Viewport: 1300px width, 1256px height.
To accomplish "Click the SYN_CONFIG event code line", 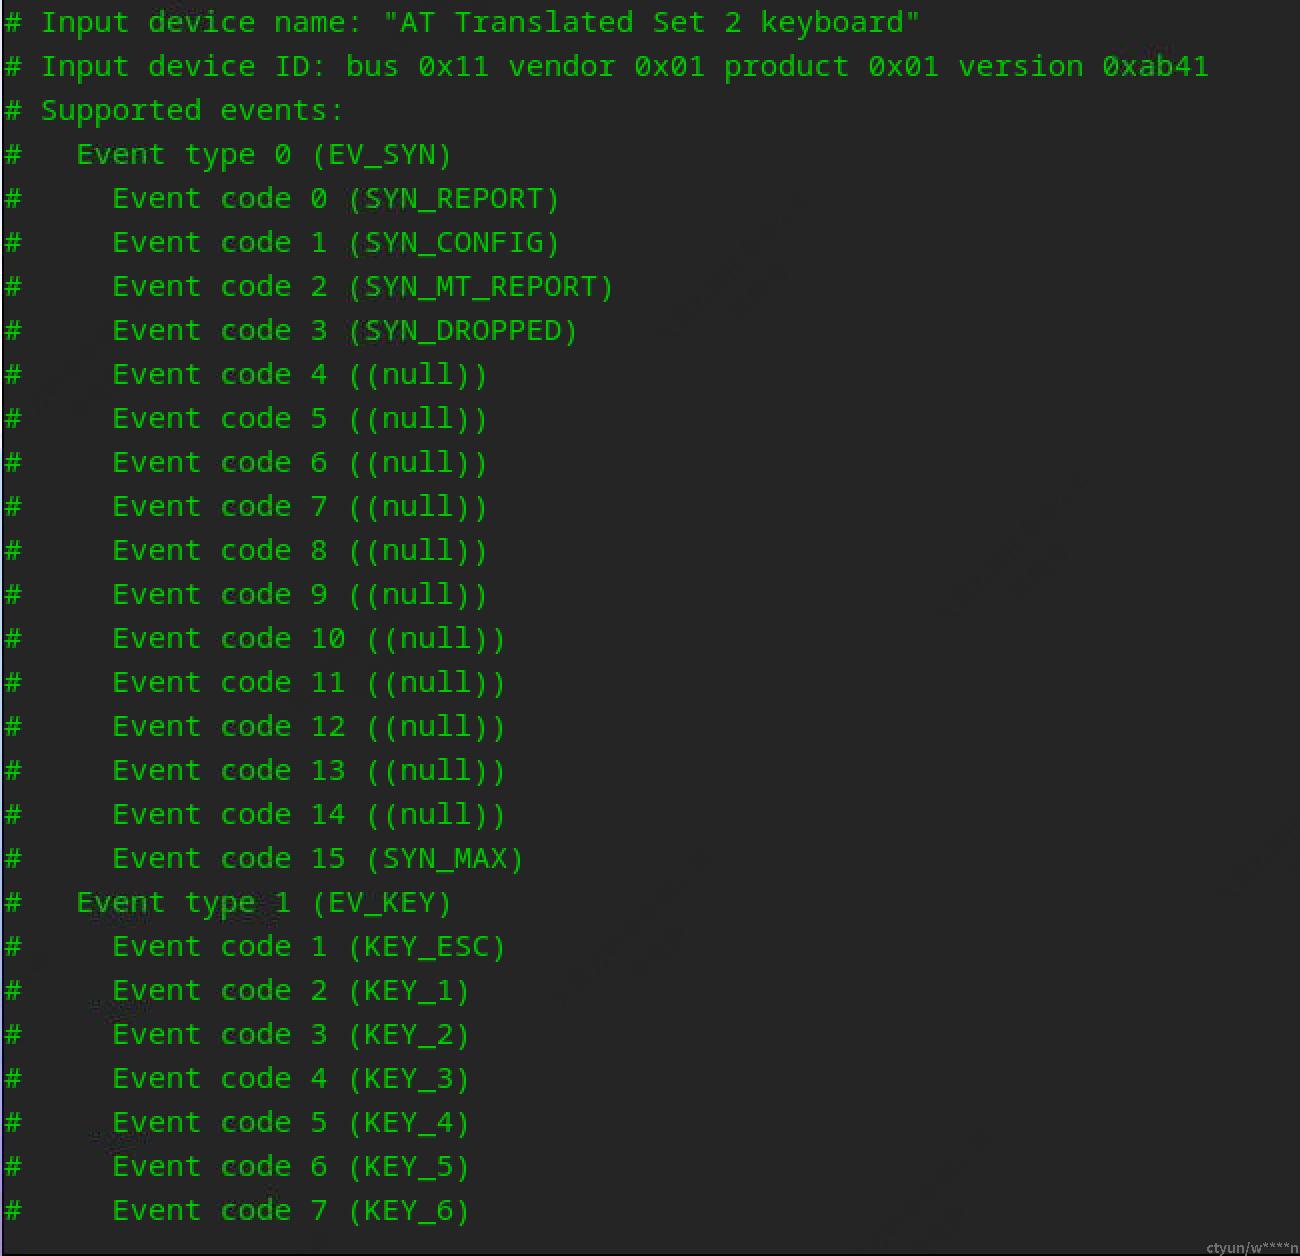I will (282, 242).
